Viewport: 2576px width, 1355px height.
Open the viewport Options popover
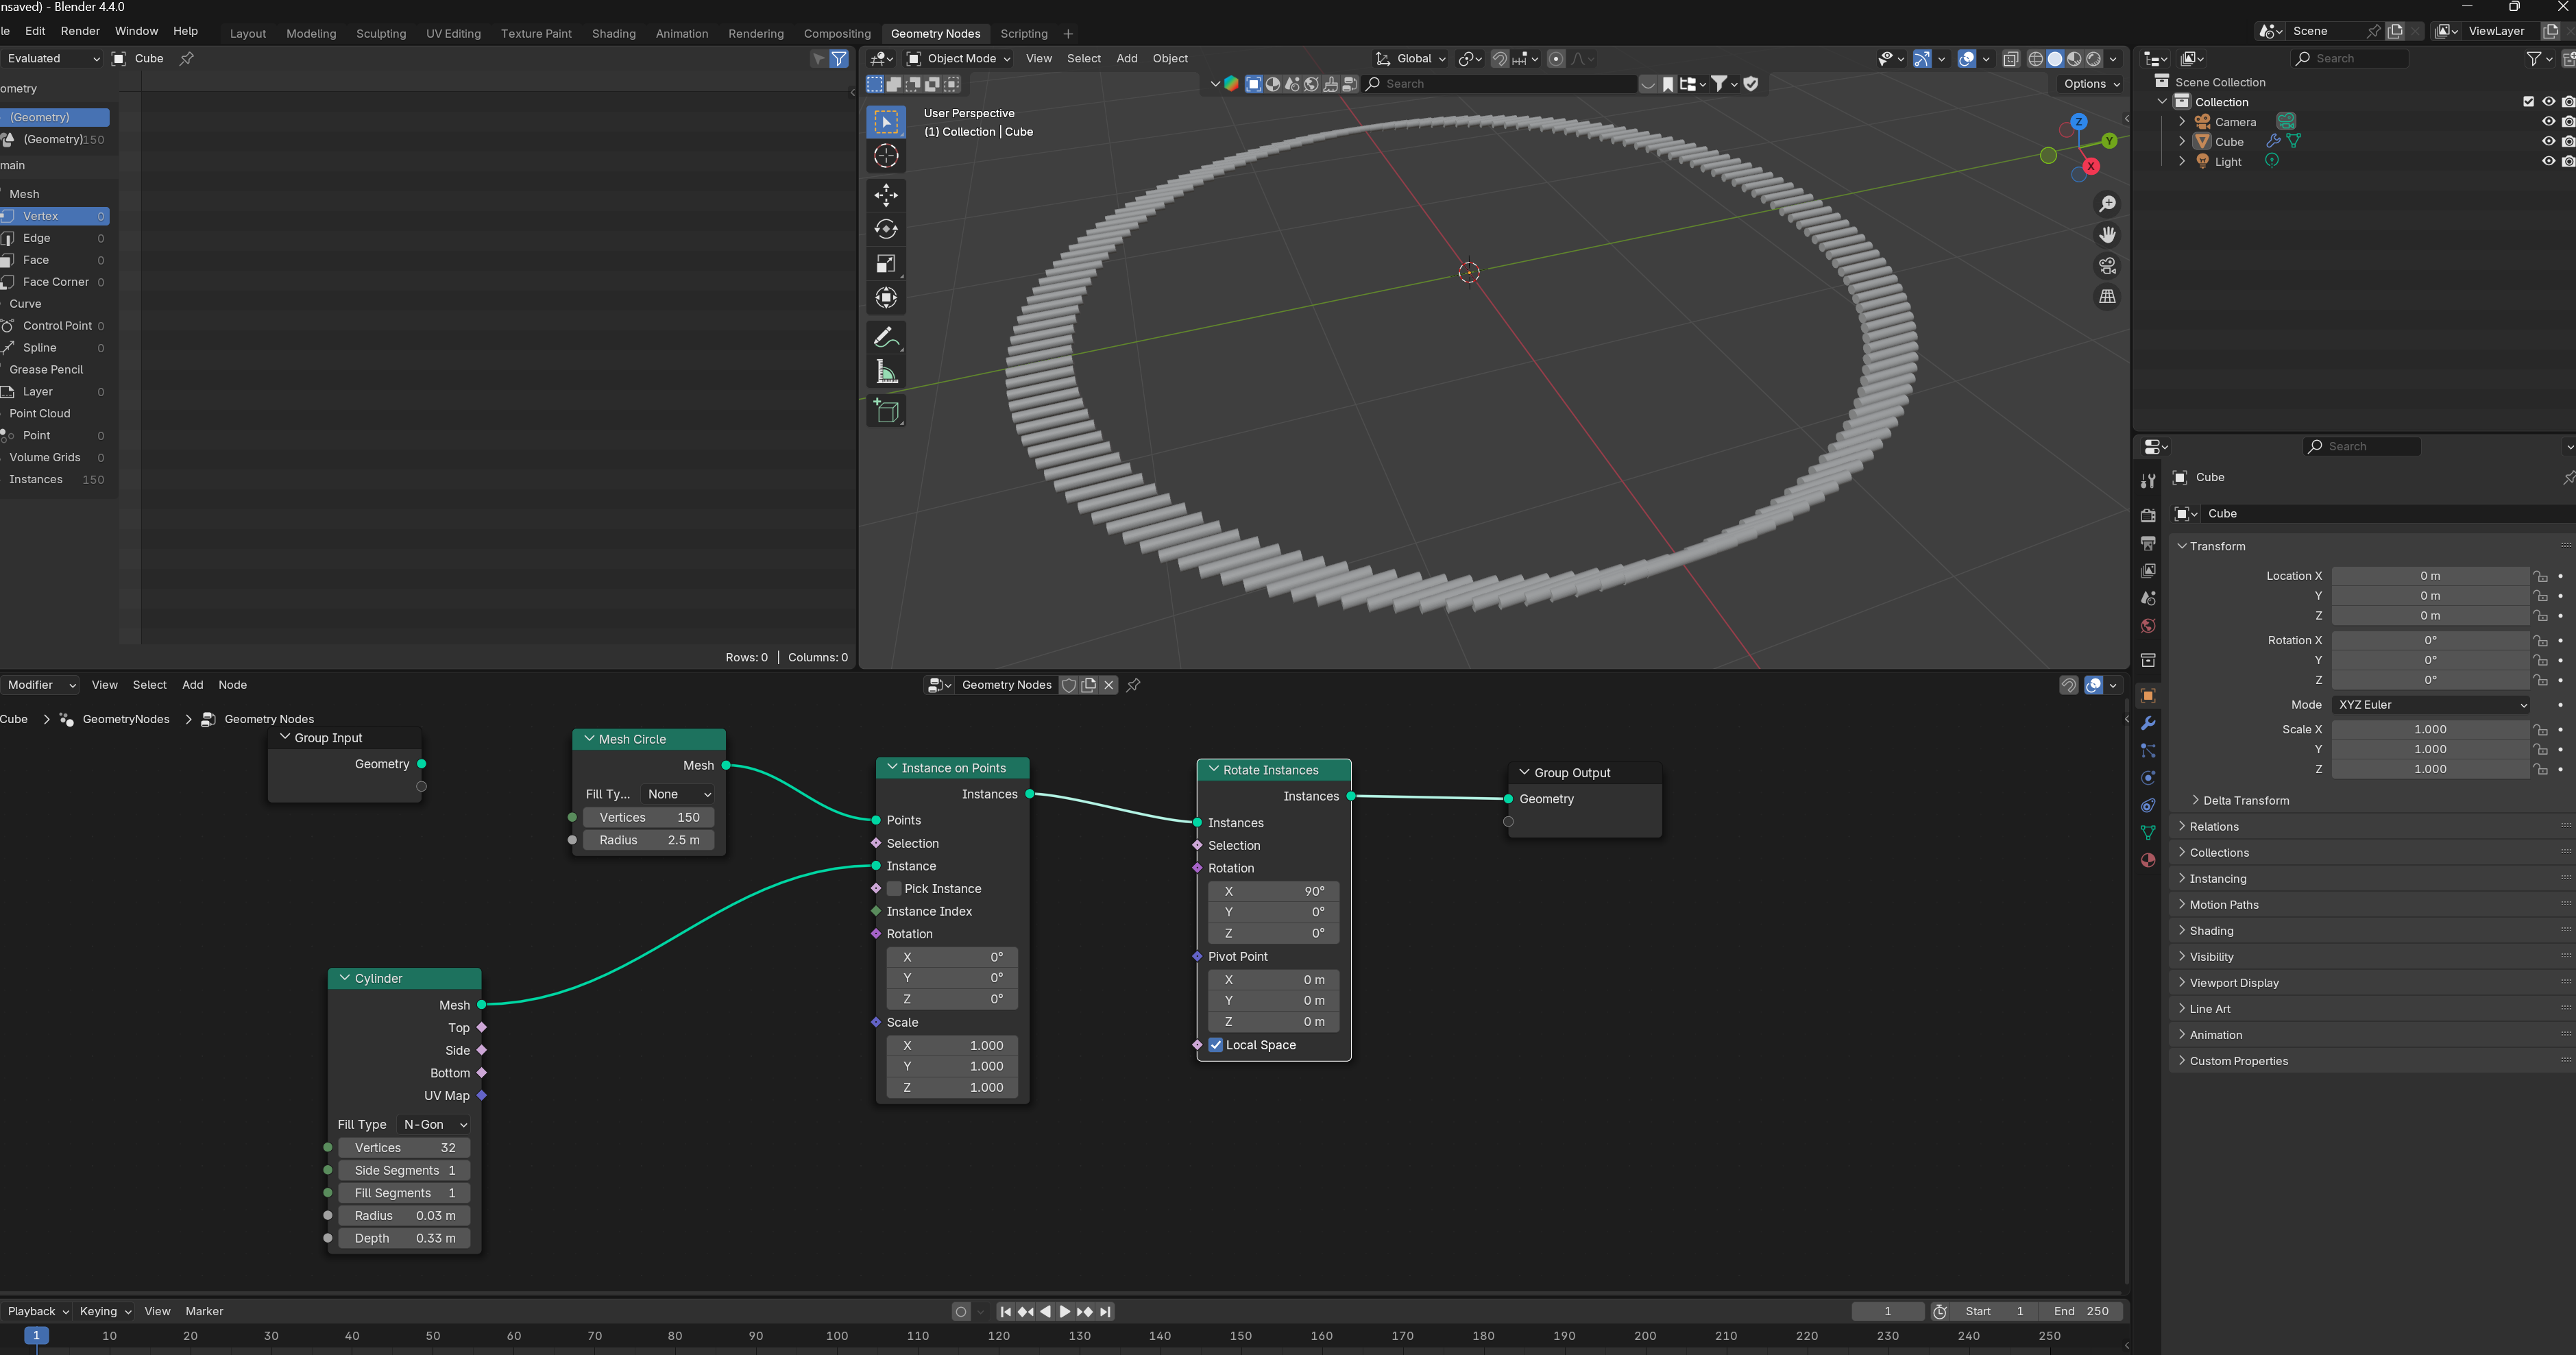coord(2091,84)
